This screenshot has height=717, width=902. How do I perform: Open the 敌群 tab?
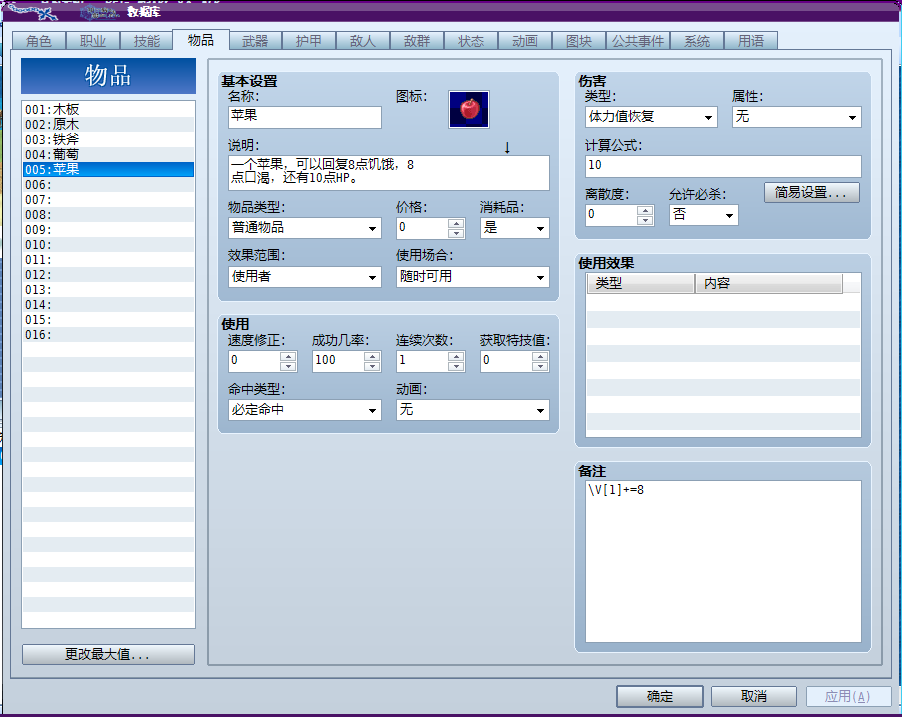[417, 41]
